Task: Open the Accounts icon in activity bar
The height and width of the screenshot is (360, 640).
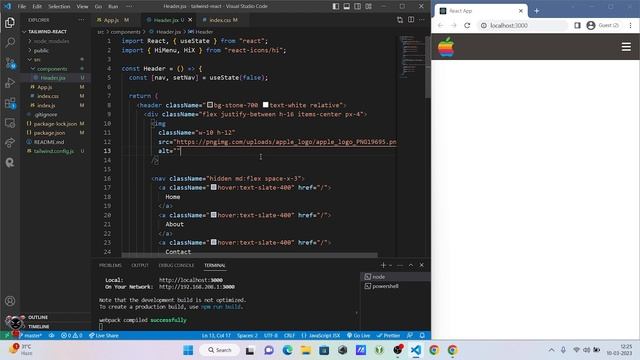Action: tap(10, 301)
